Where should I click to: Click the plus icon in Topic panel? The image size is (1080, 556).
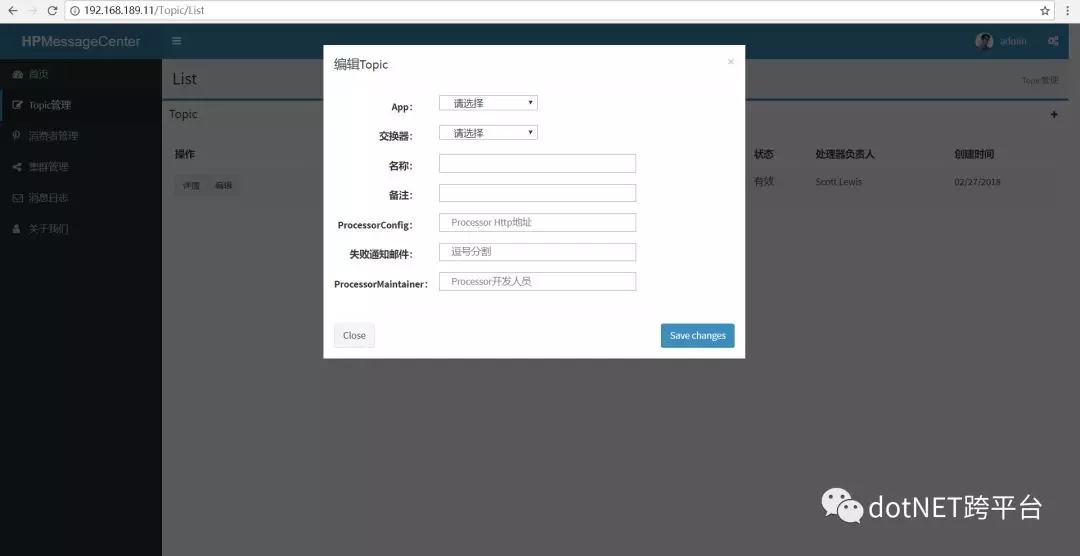[1053, 115]
